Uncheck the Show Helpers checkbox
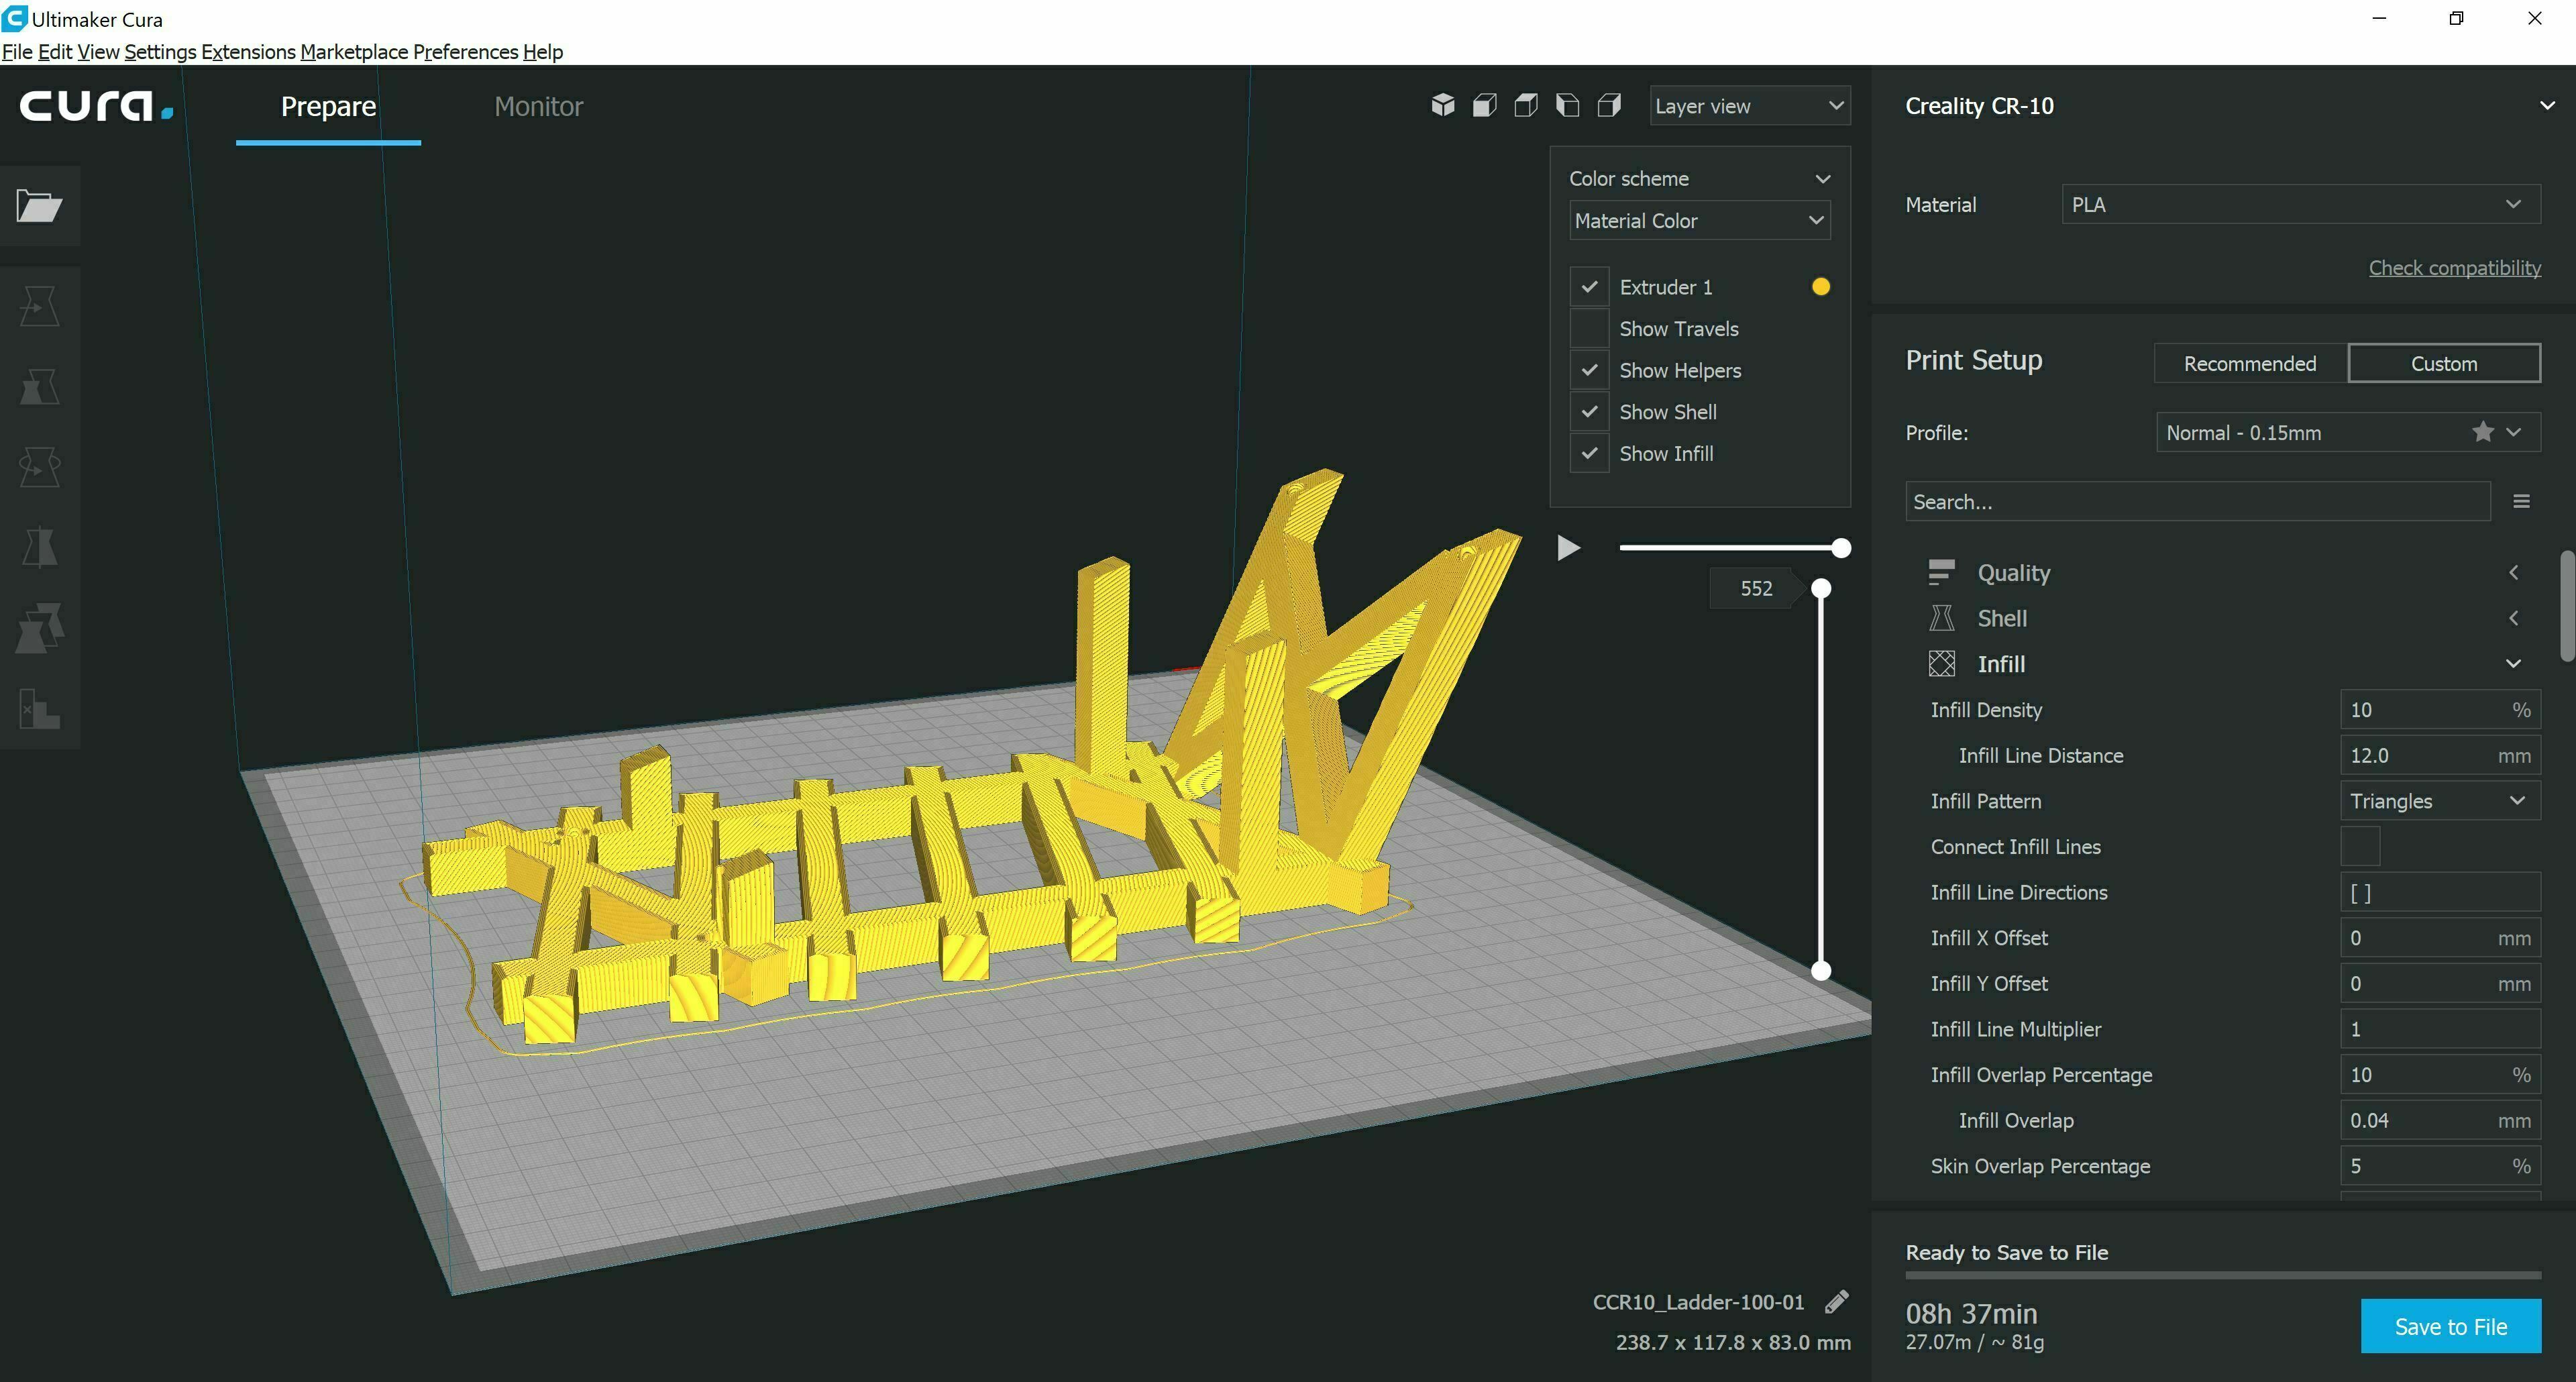Screen dimensions: 2576x1382 [x=1589, y=370]
